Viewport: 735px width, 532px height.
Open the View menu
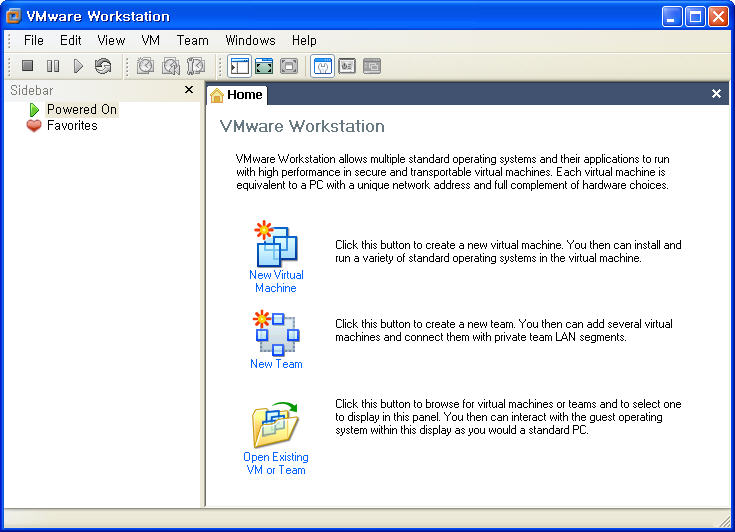click(x=111, y=40)
